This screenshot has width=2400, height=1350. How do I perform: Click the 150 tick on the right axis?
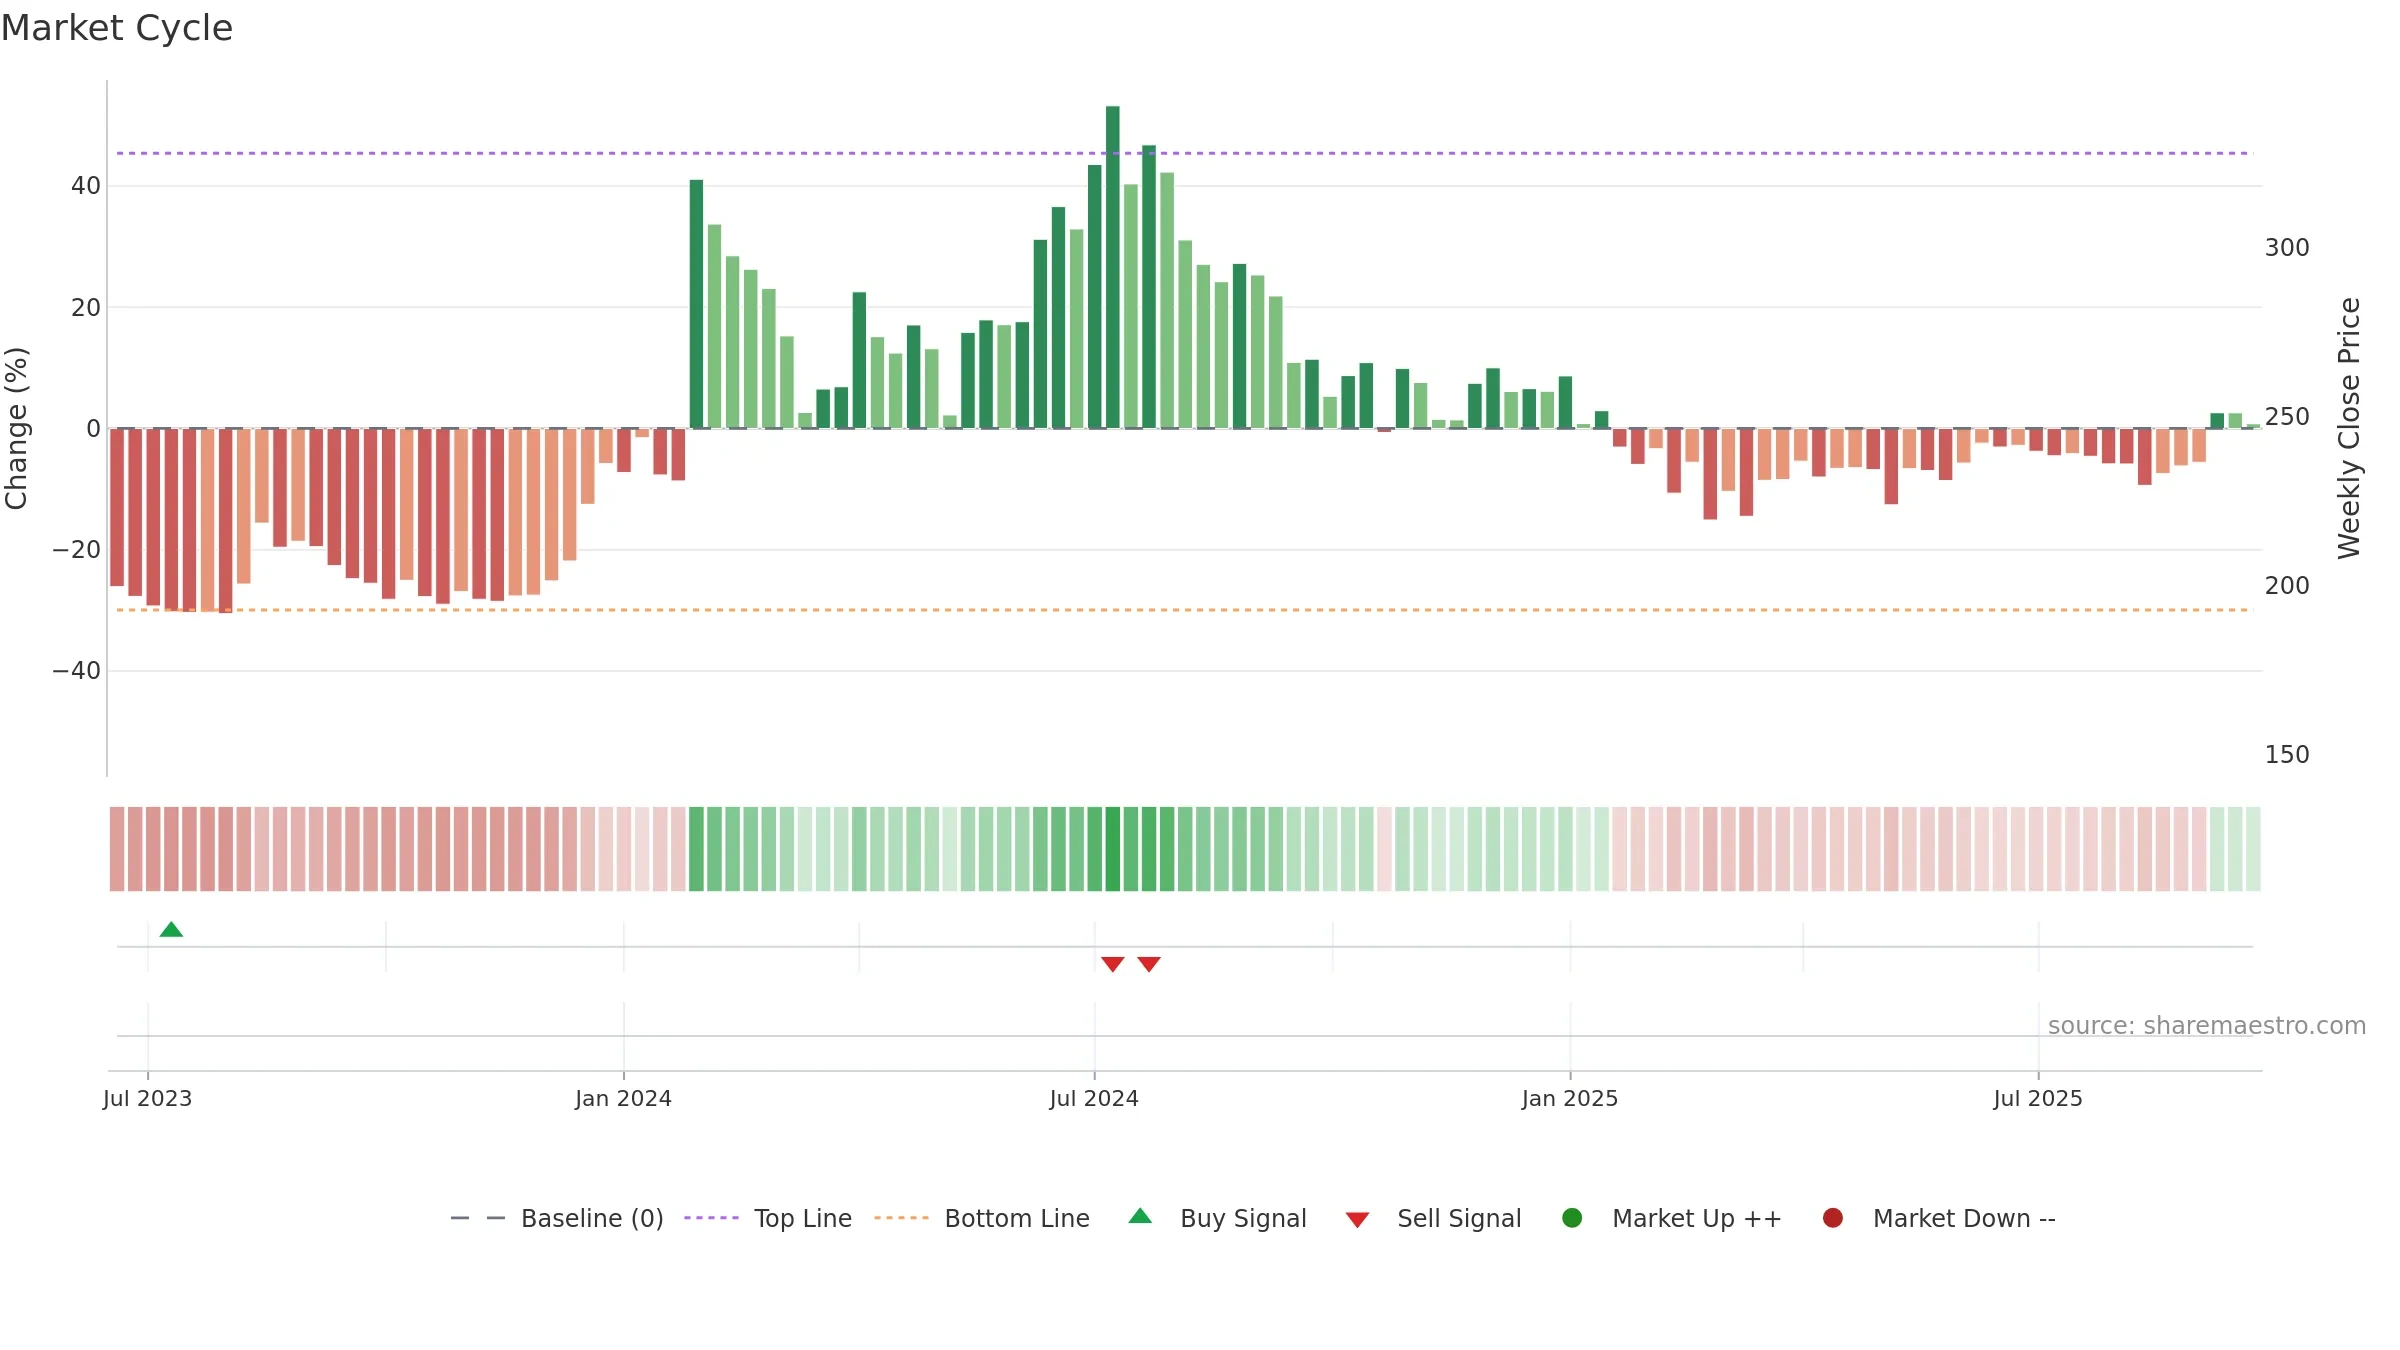(2287, 755)
